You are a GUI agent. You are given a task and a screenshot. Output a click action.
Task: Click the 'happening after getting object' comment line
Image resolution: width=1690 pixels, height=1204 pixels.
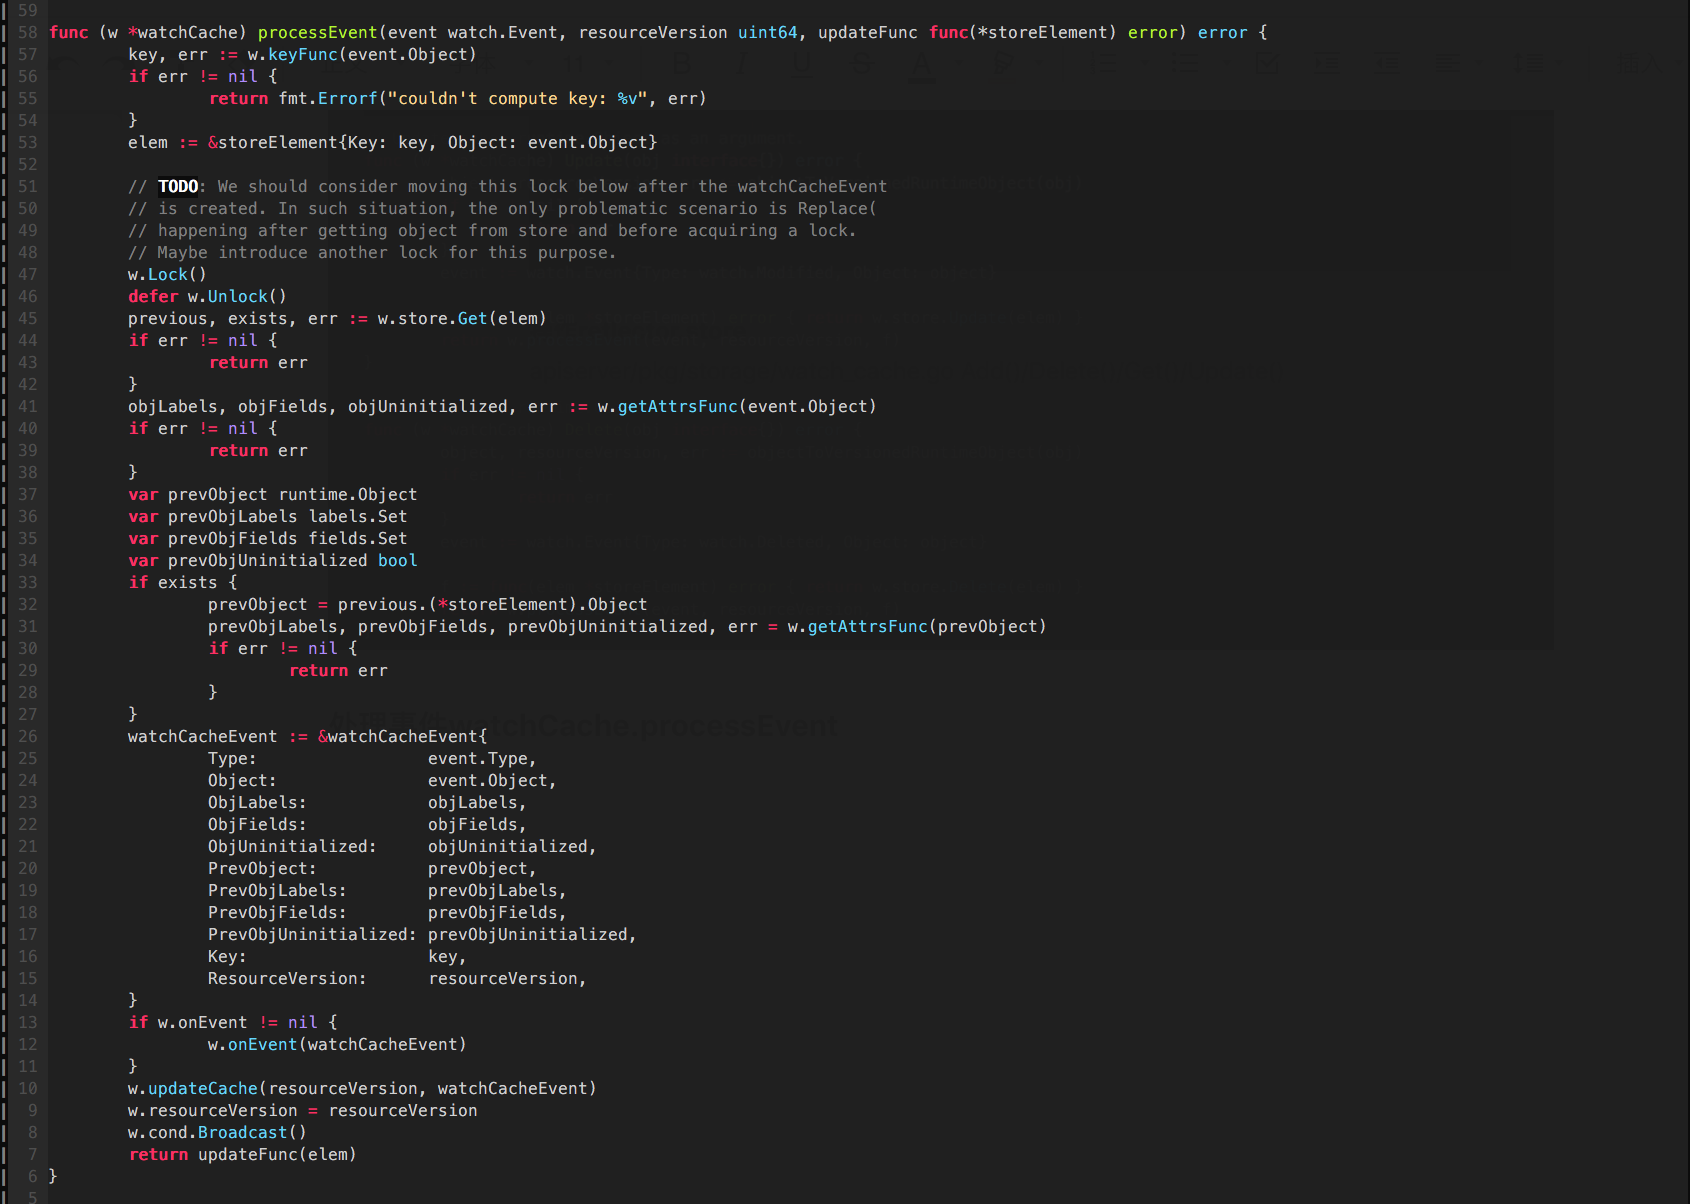492,231
